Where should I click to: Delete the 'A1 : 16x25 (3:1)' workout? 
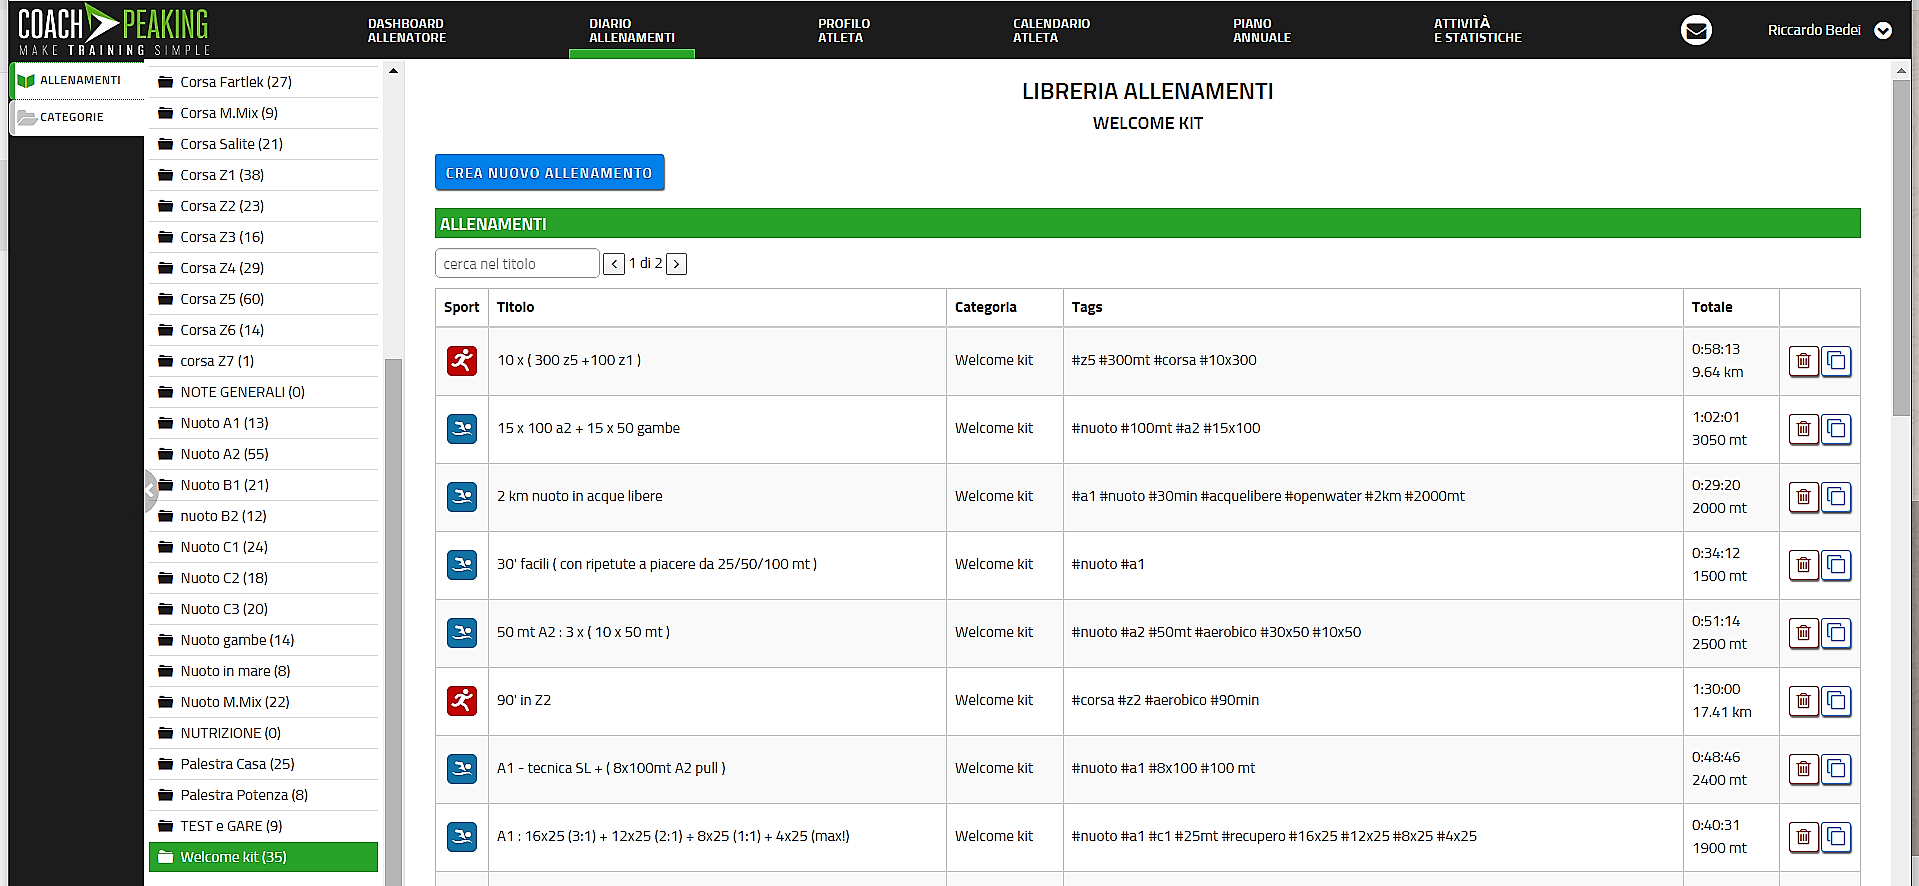[1803, 837]
